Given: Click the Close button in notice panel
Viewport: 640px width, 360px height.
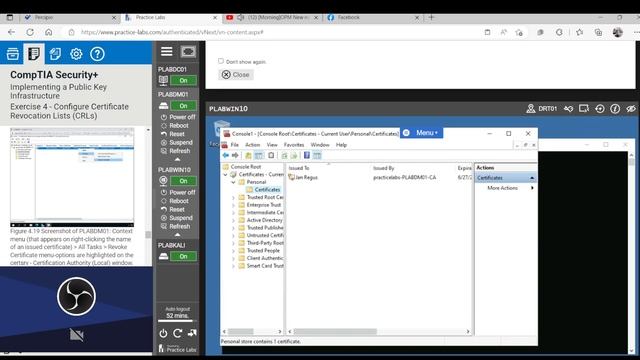Looking at the screenshot, I should (236, 75).
